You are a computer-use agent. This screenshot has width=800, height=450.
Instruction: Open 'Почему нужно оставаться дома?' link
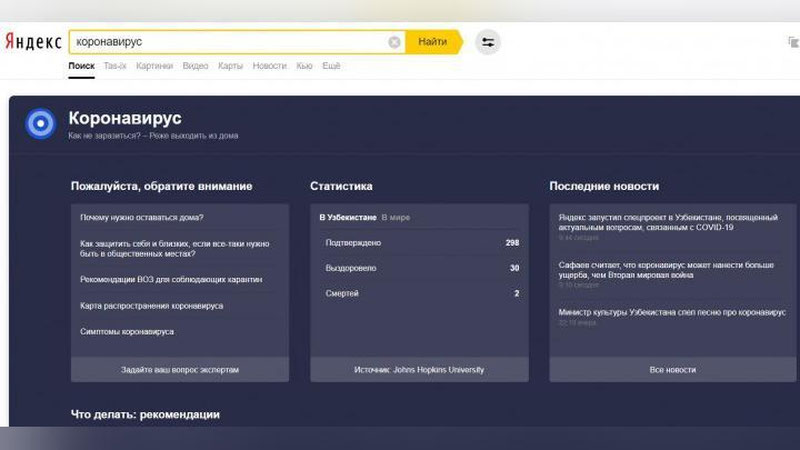tap(142, 217)
